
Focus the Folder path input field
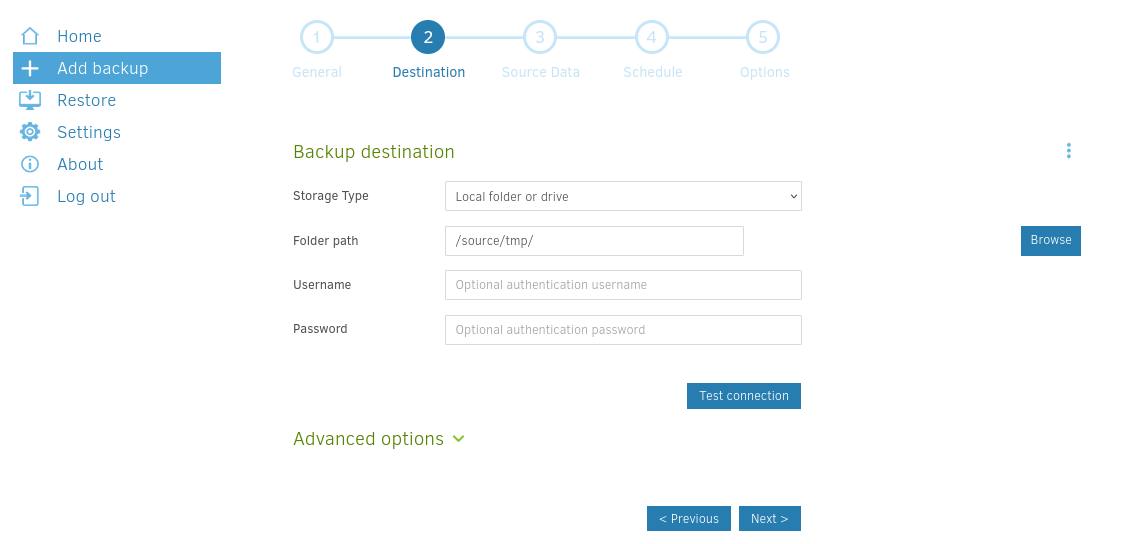594,241
